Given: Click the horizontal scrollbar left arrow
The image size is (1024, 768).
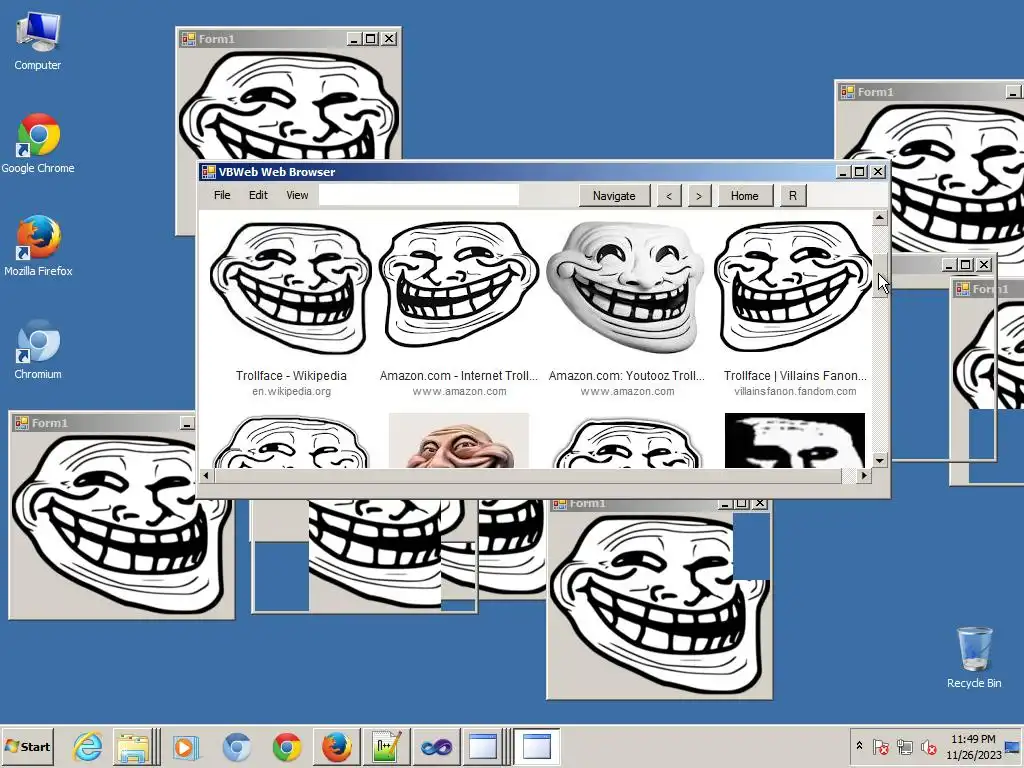Looking at the screenshot, I should [205, 475].
